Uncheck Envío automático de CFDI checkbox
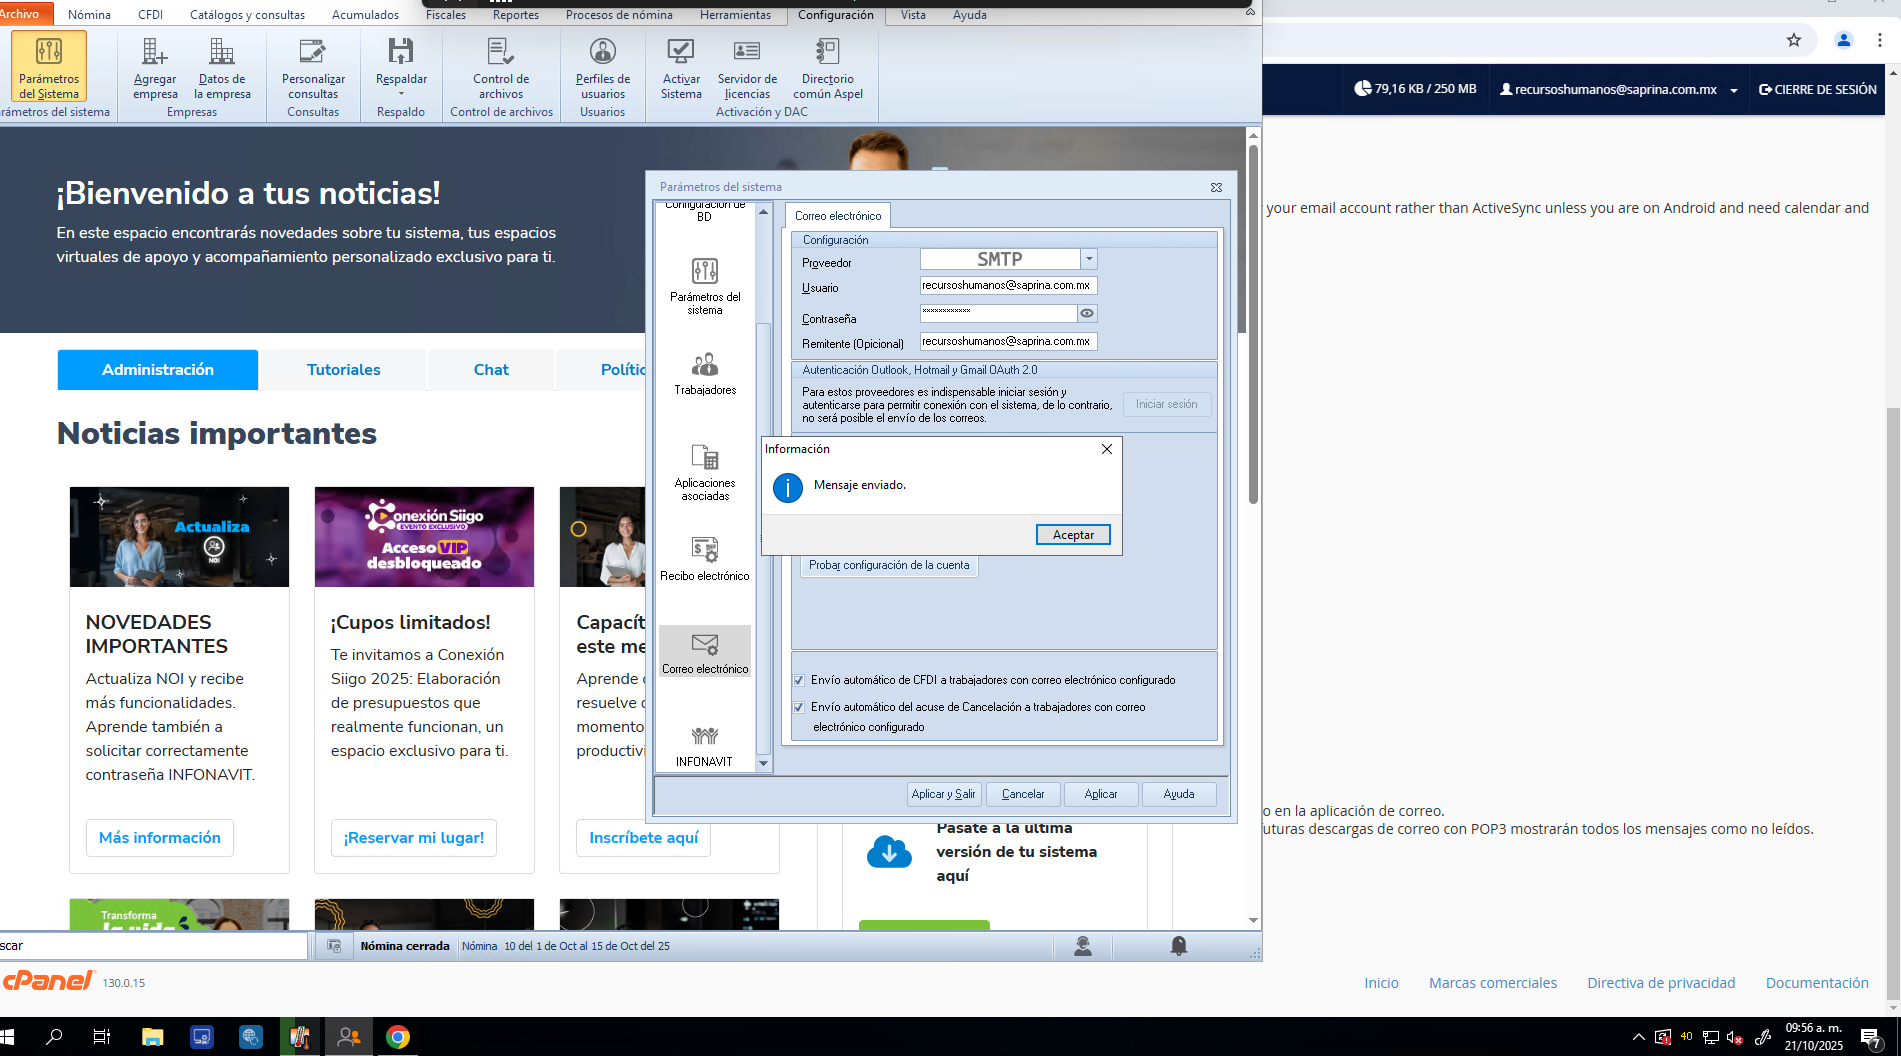 tap(799, 680)
